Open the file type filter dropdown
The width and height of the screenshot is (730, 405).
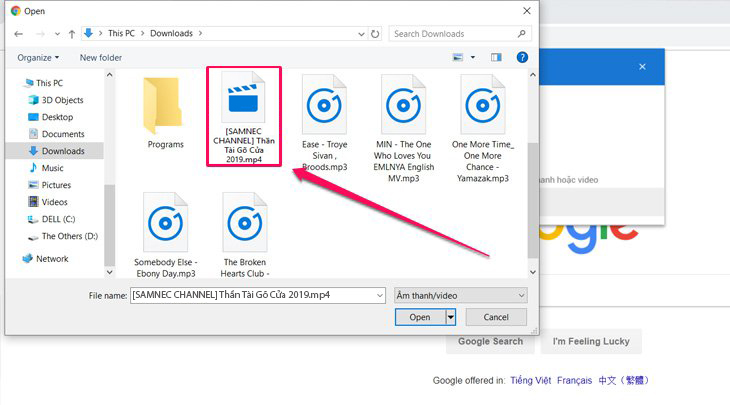[x=460, y=295]
